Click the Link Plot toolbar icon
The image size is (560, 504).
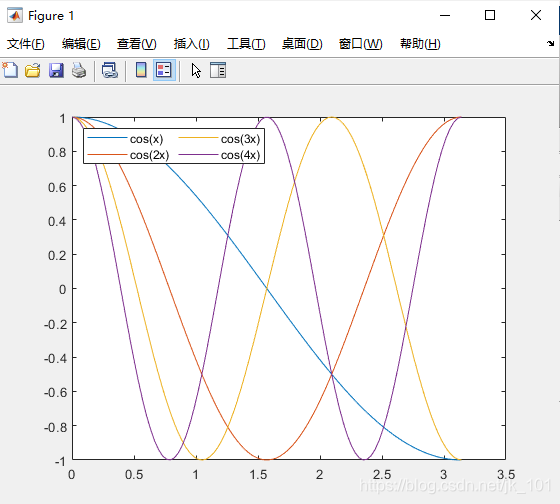(110, 70)
